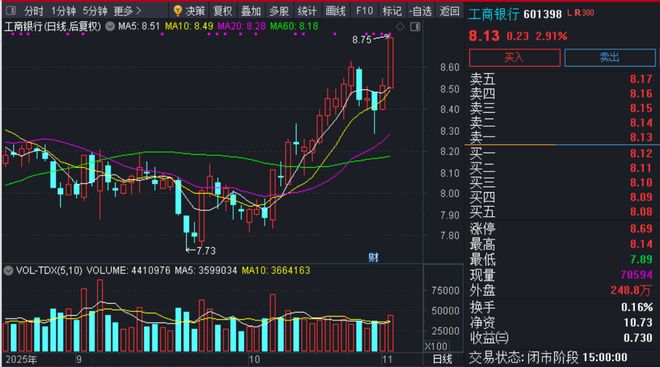Image resolution: width=660 pixels, height=367 pixels.
Task: Select the 卖五 ask row at 8.17
Action: [562, 79]
